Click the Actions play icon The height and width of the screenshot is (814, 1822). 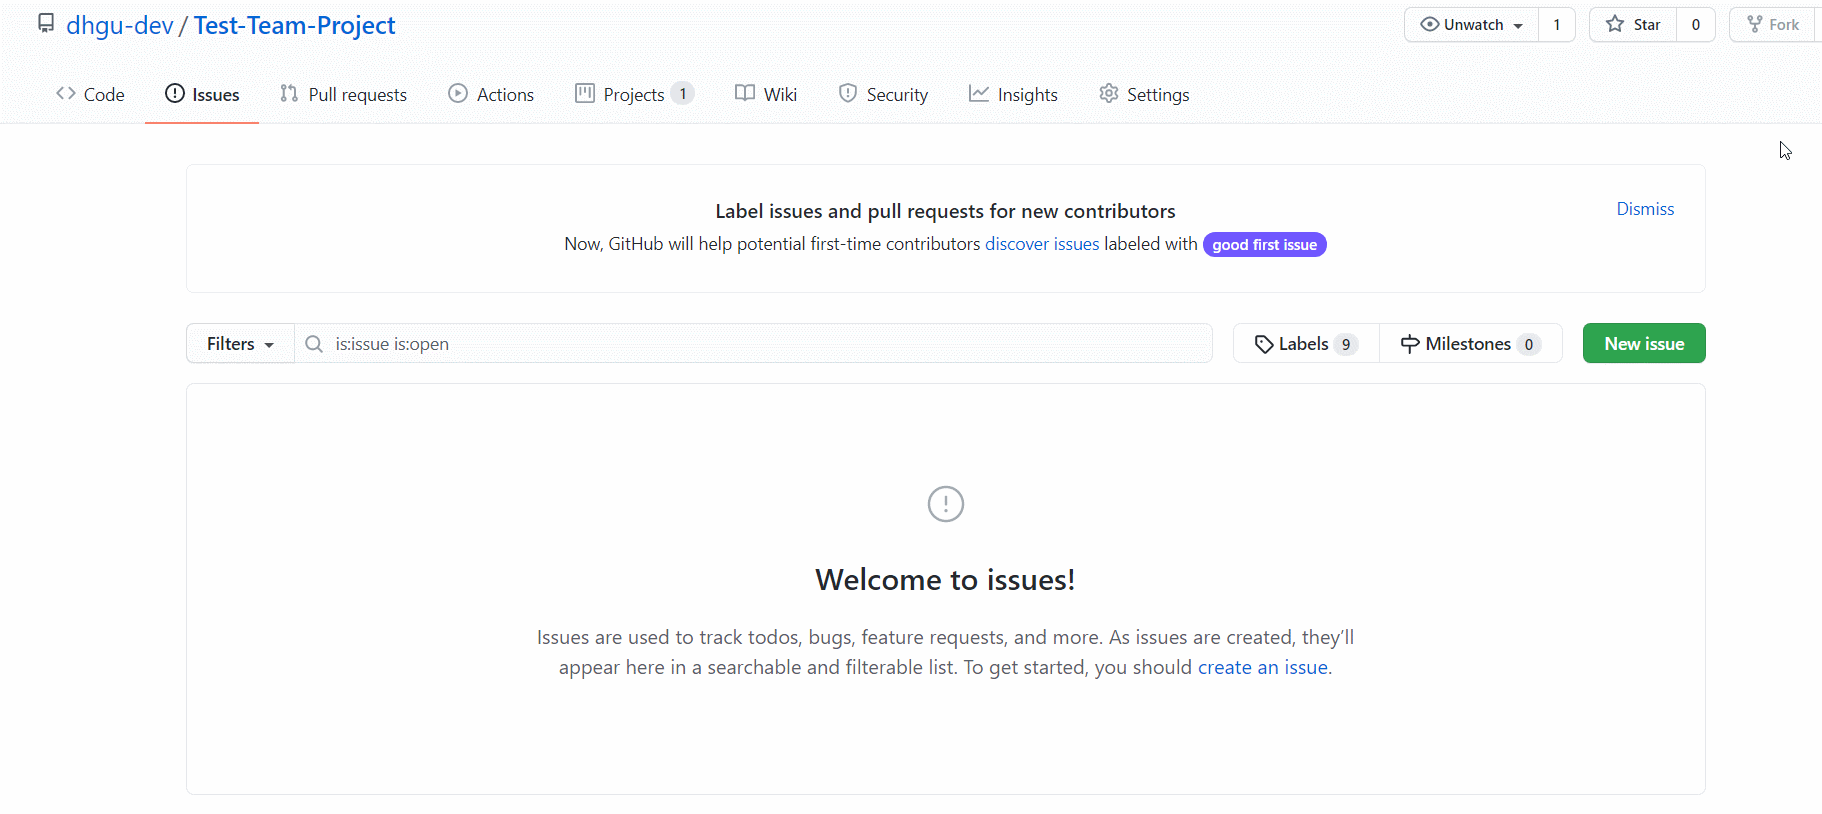coord(458,93)
